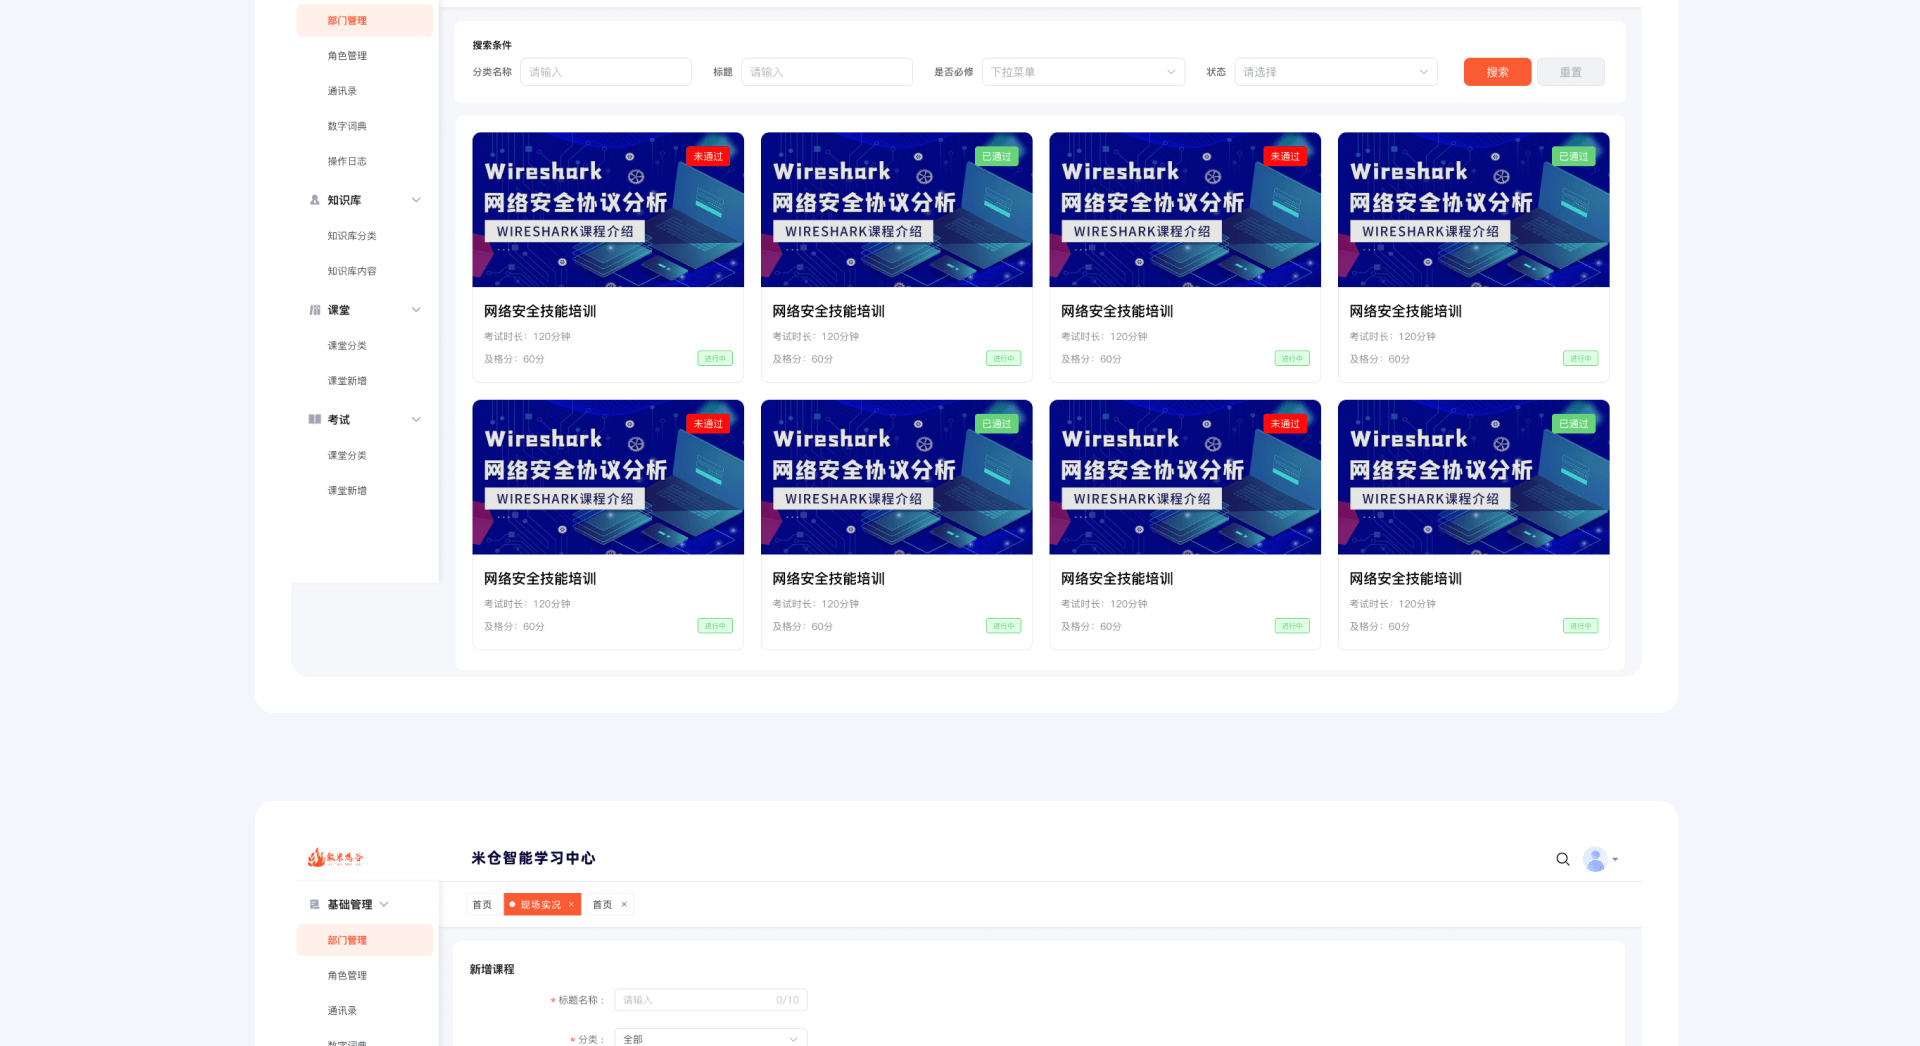The width and height of the screenshot is (1920, 1046).
Task: Open first course thumbnail in bottom row
Action: tap(608, 477)
